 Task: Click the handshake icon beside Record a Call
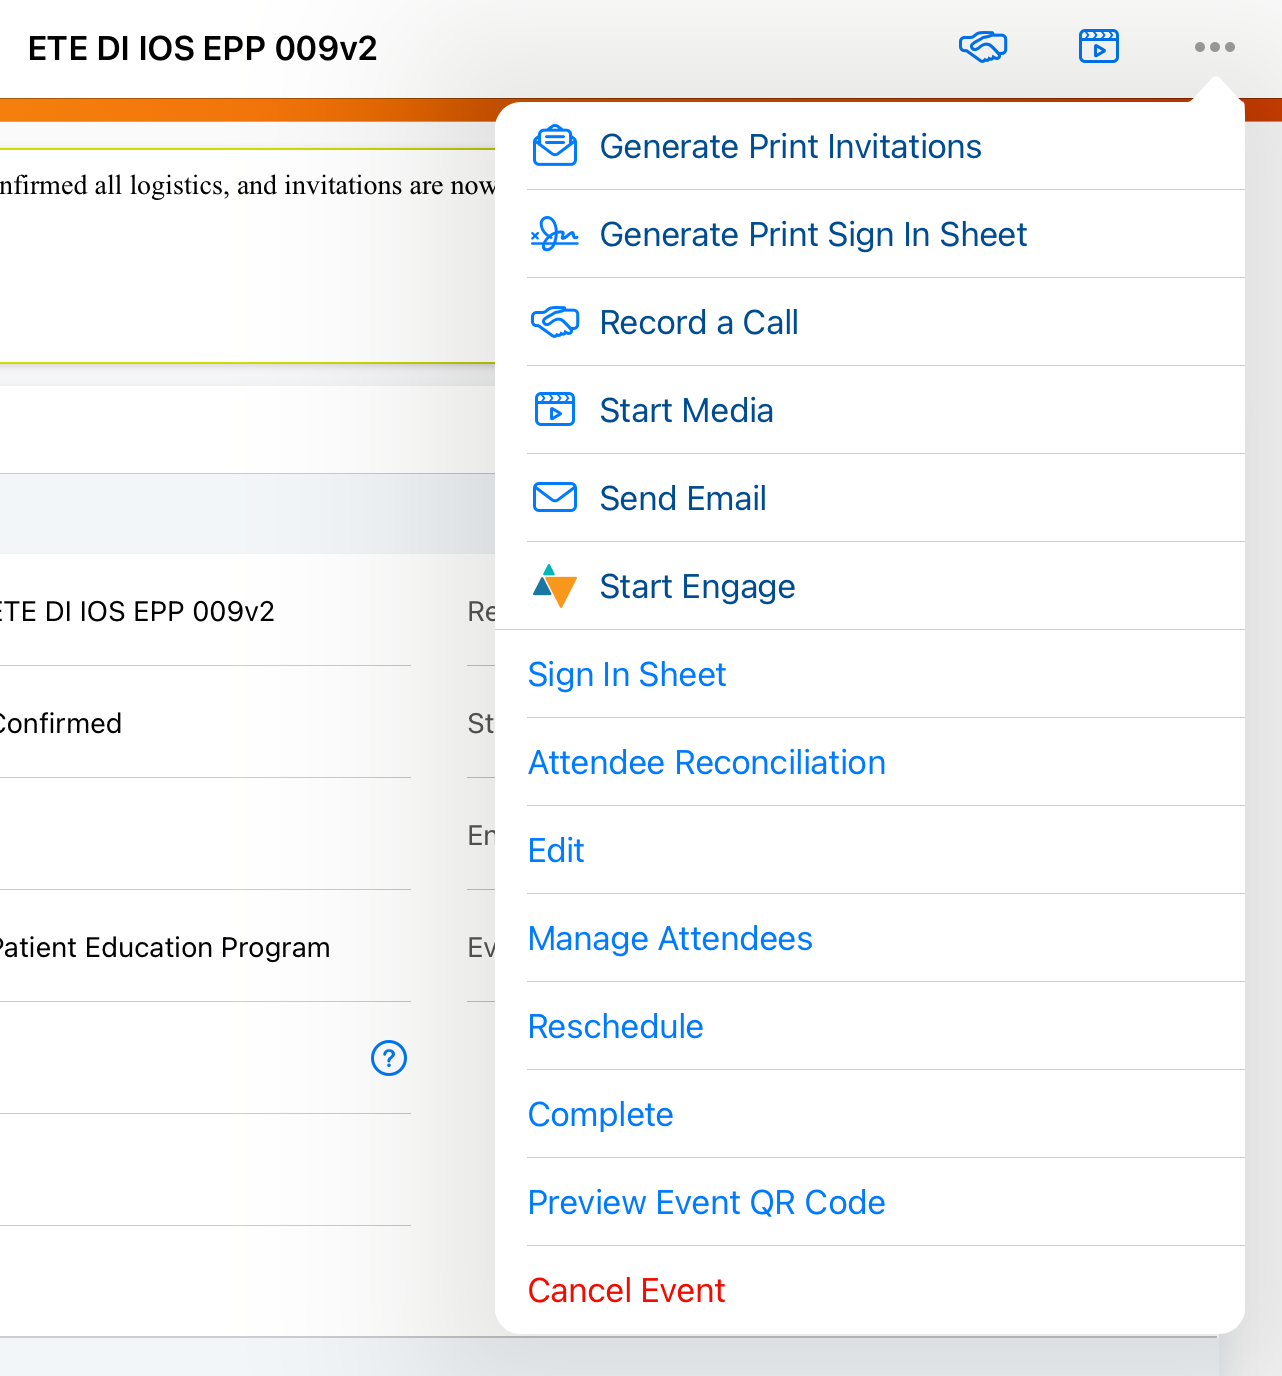555,322
